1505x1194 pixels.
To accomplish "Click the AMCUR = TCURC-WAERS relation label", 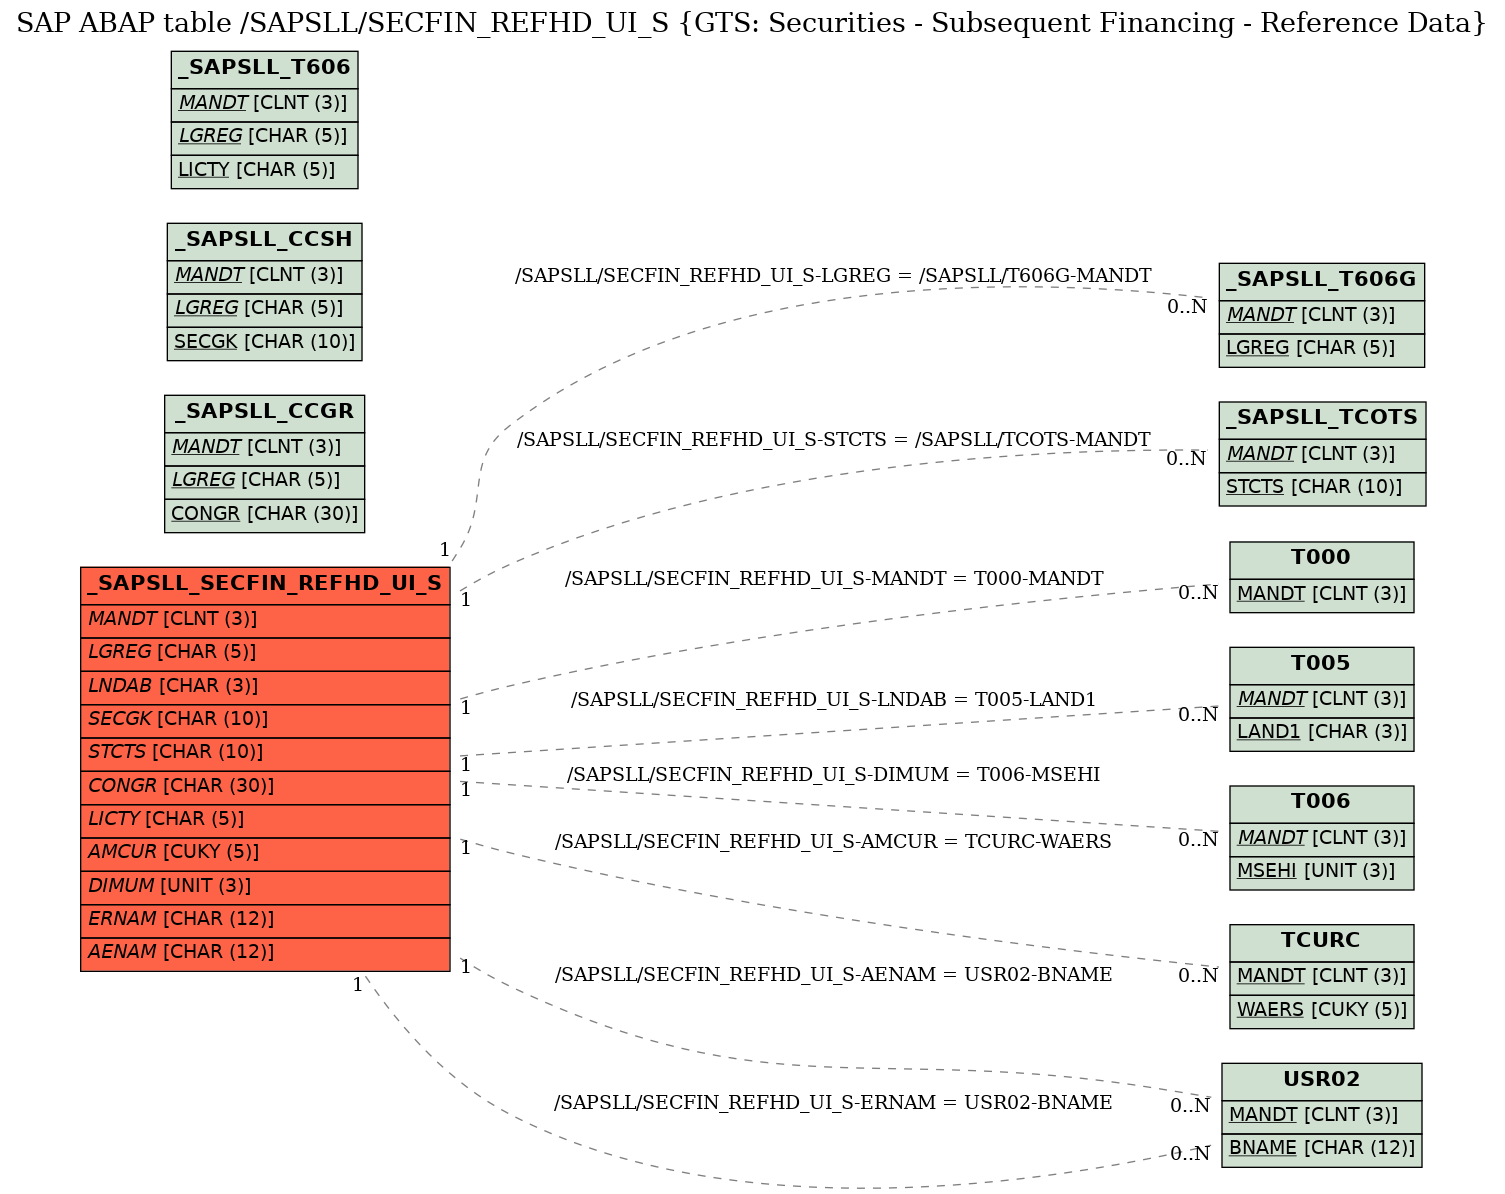I will pyautogui.click(x=833, y=842).
